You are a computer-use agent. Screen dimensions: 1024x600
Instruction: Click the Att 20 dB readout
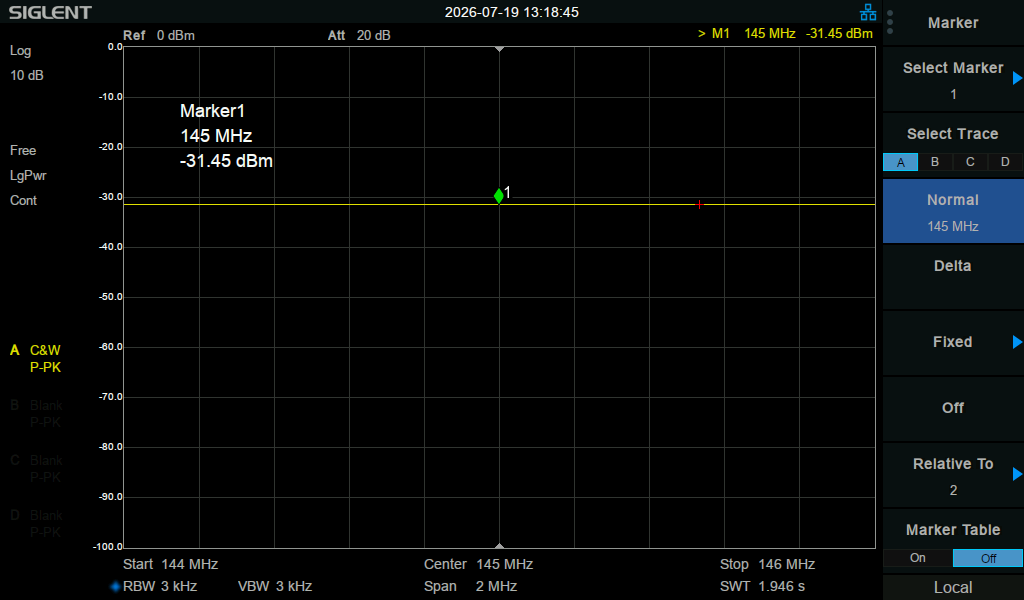pyautogui.click(x=359, y=35)
